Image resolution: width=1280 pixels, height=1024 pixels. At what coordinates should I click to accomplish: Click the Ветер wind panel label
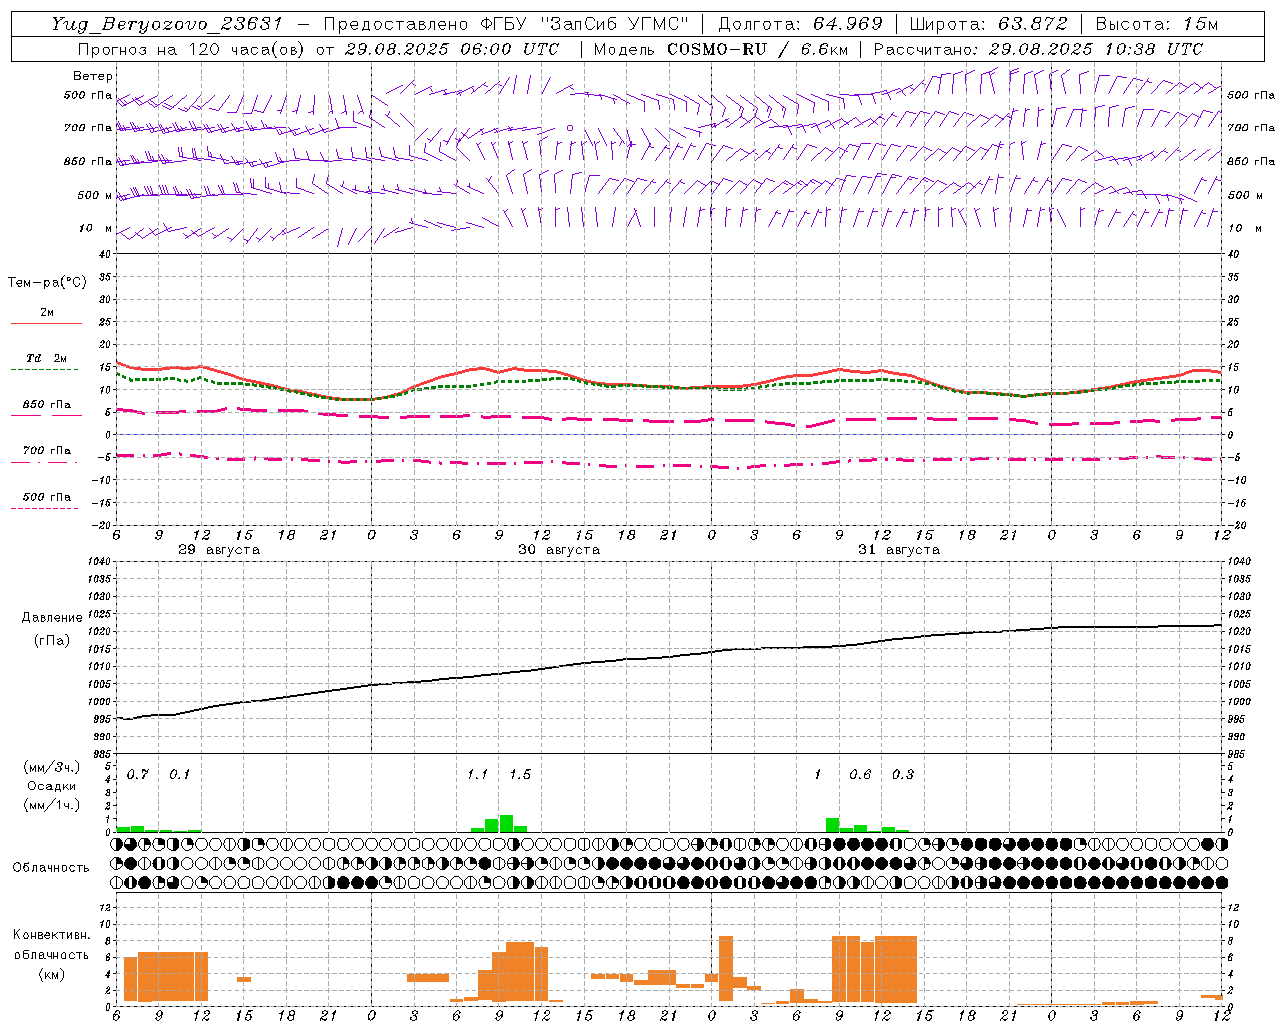click(93, 76)
